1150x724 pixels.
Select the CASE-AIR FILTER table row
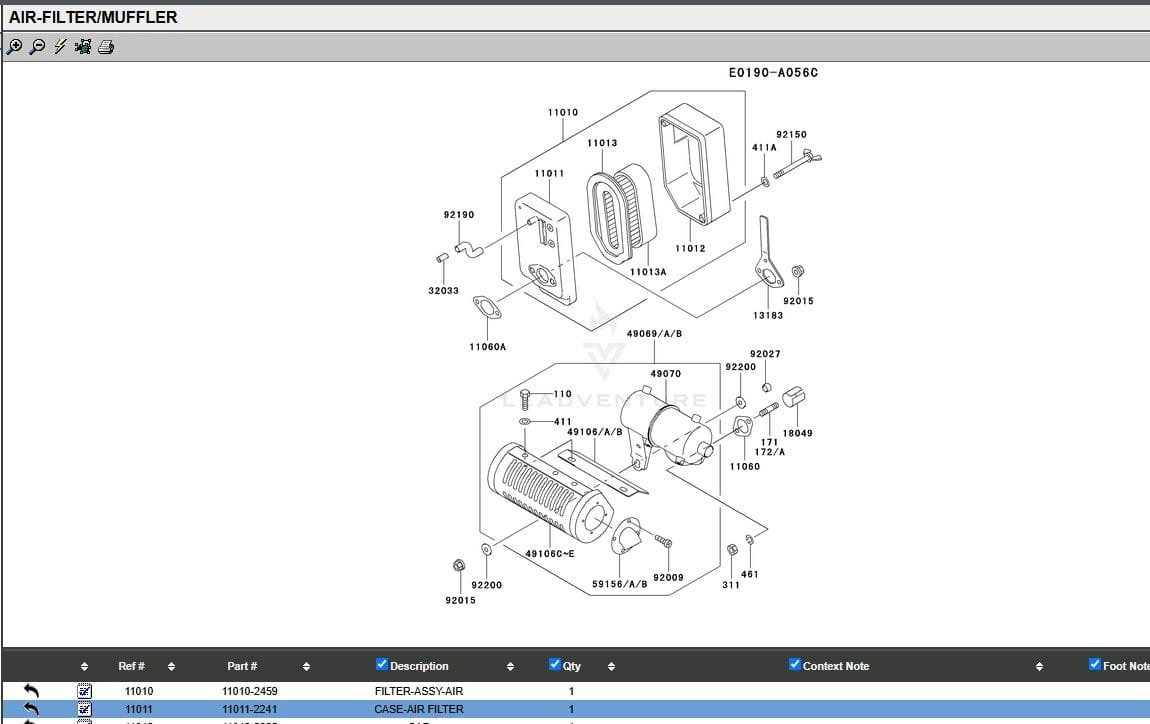(x=418, y=709)
